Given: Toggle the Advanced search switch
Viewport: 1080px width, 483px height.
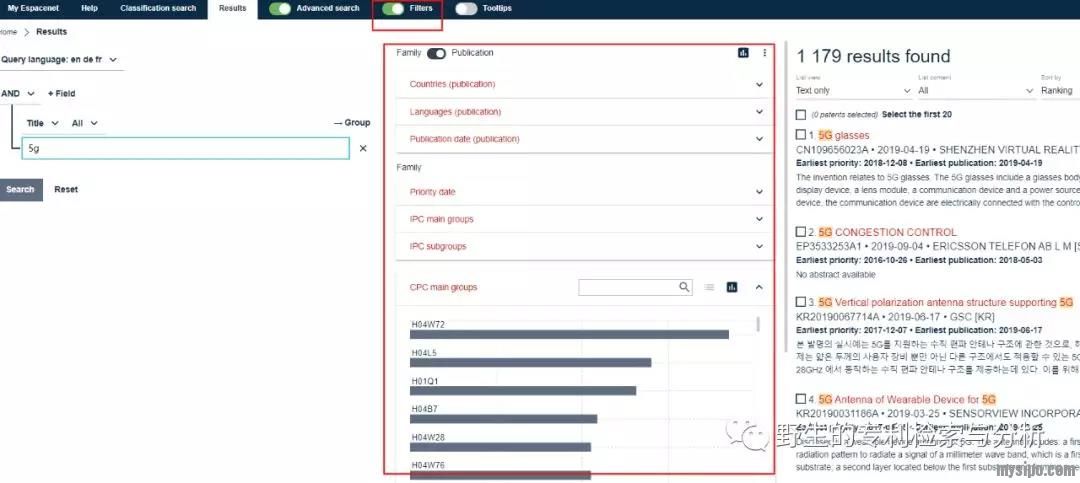Looking at the screenshot, I should coord(280,8).
